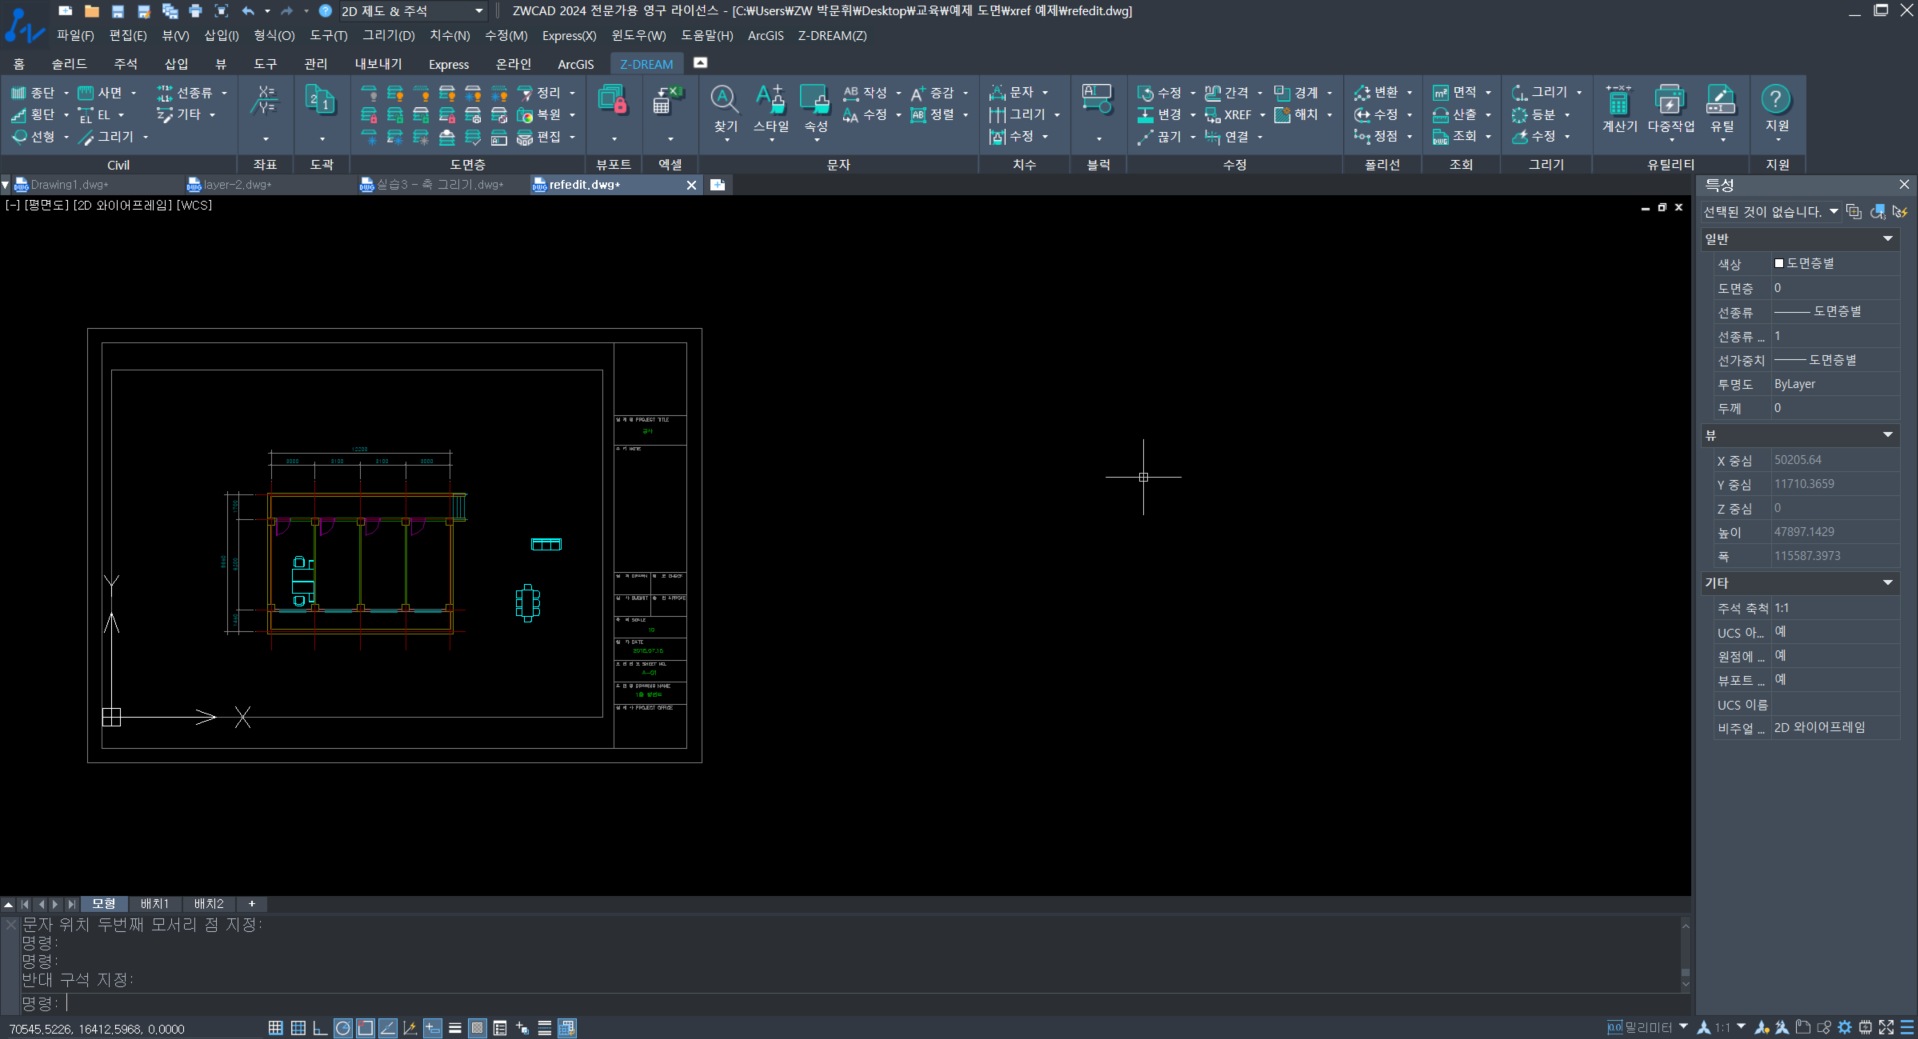Expand the 밀리미터 units dropdown
The height and width of the screenshot is (1039, 1918).
[1683, 1027]
